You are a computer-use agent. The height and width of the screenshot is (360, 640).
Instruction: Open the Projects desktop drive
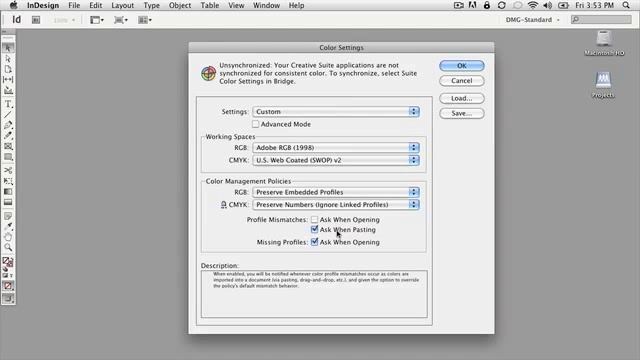pyautogui.click(x=603, y=85)
